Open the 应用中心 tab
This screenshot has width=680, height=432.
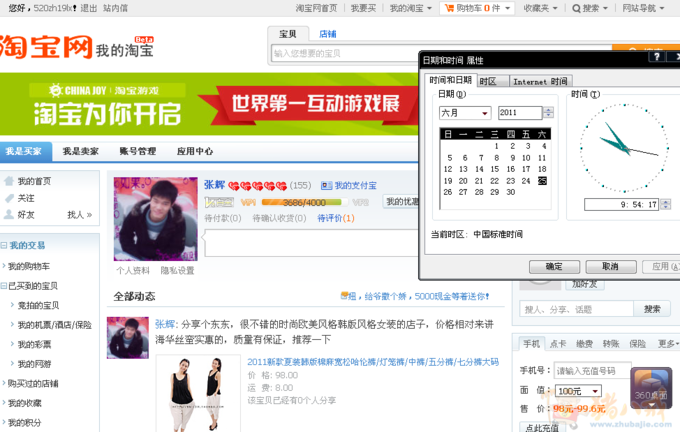(x=195, y=151)
